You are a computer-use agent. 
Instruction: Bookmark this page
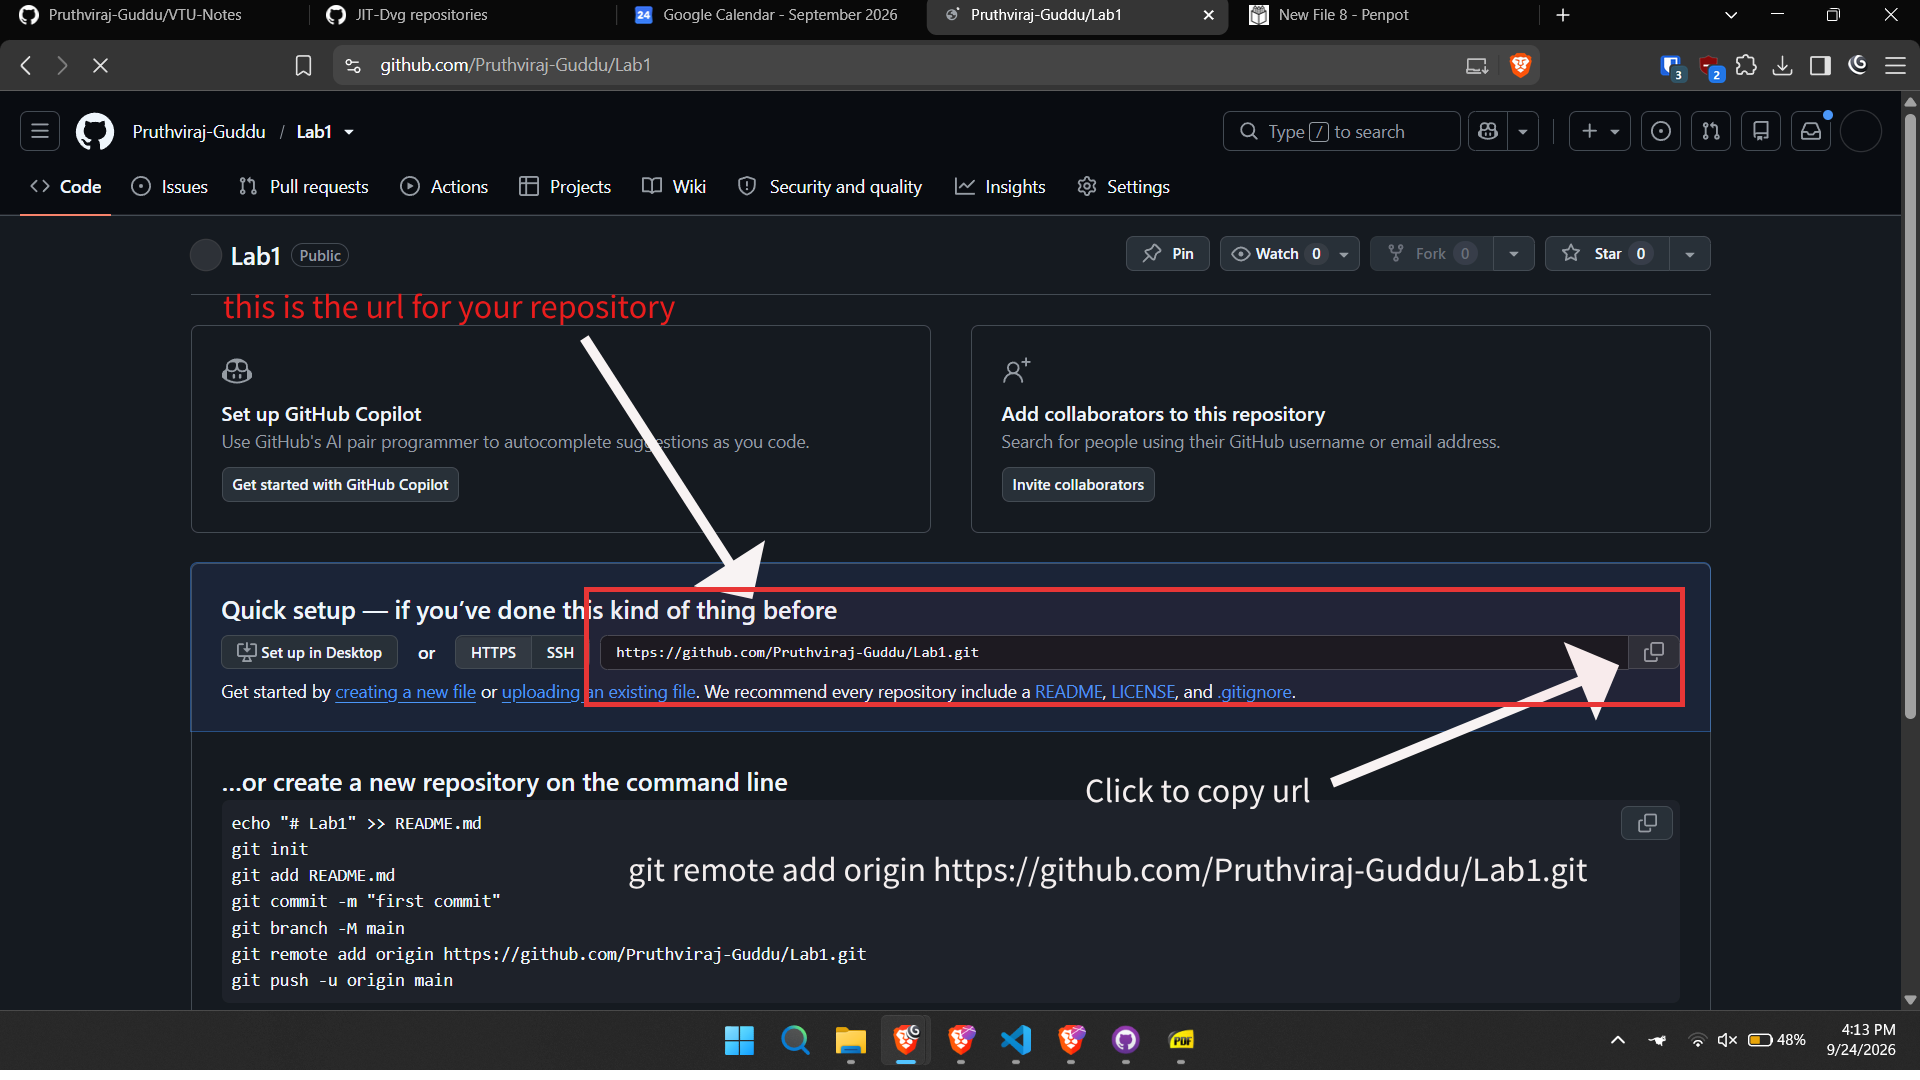[303, 65]
